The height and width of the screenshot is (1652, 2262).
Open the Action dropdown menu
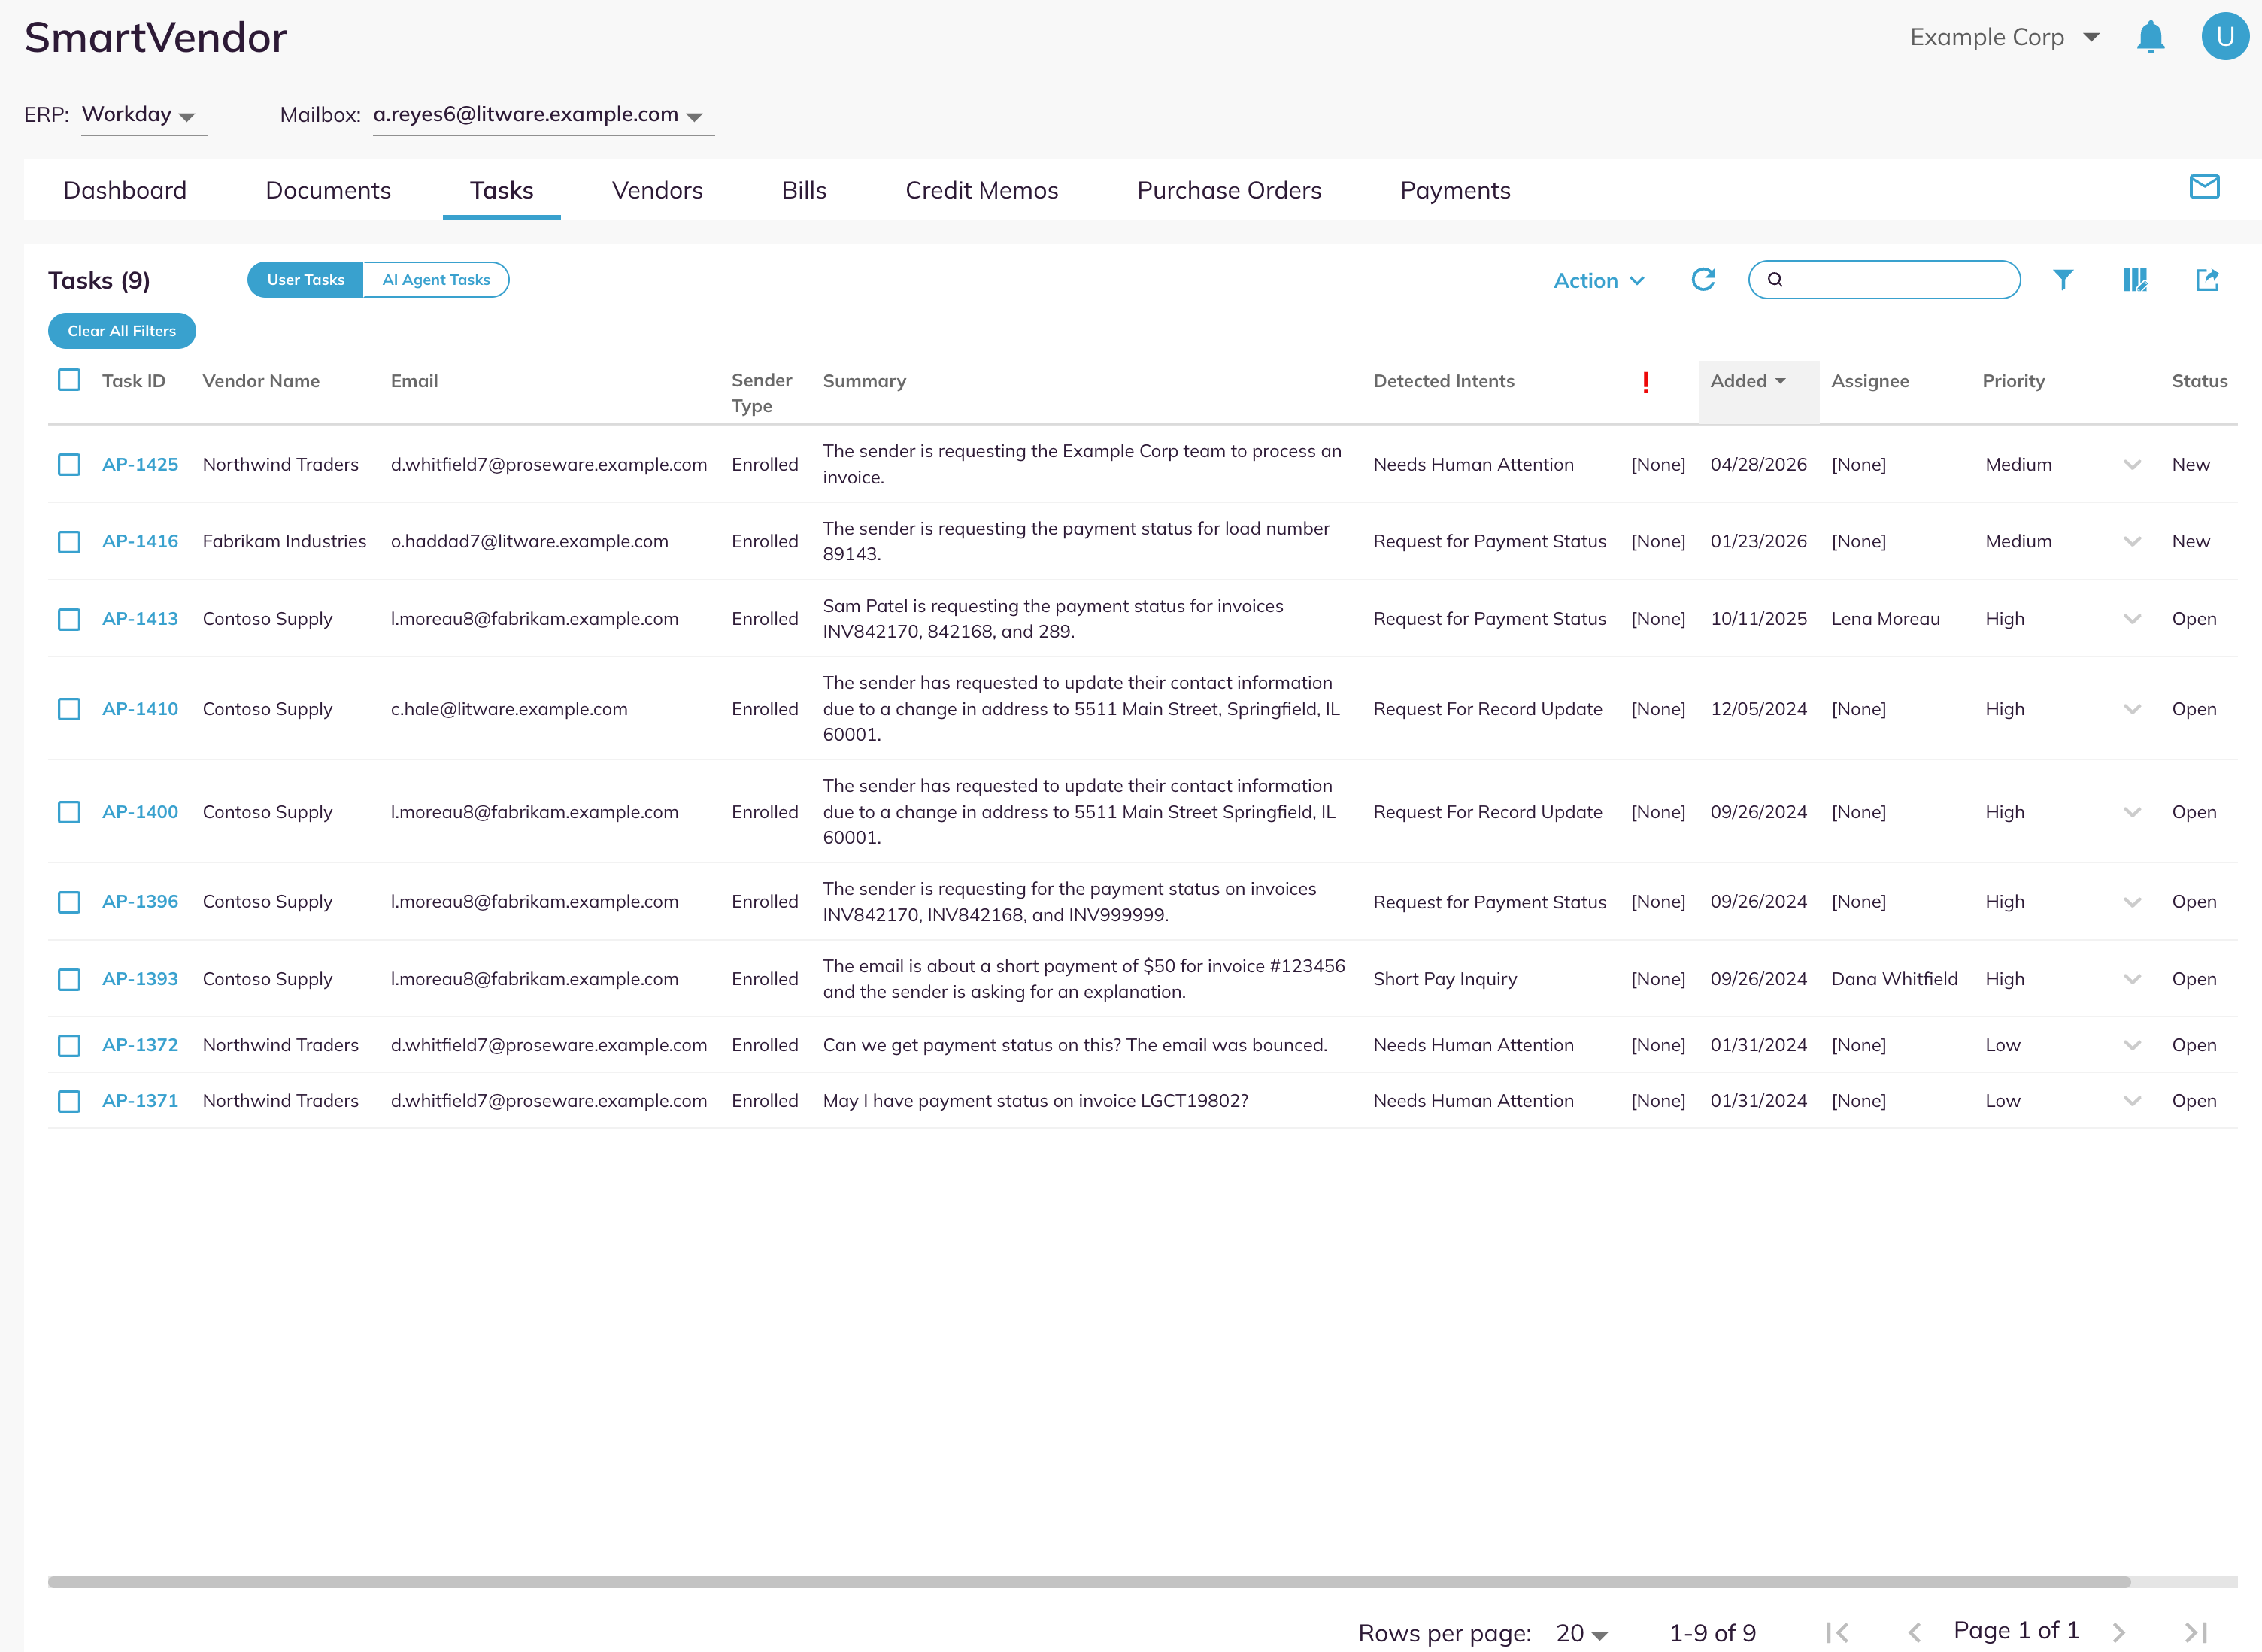point(1598,281)
